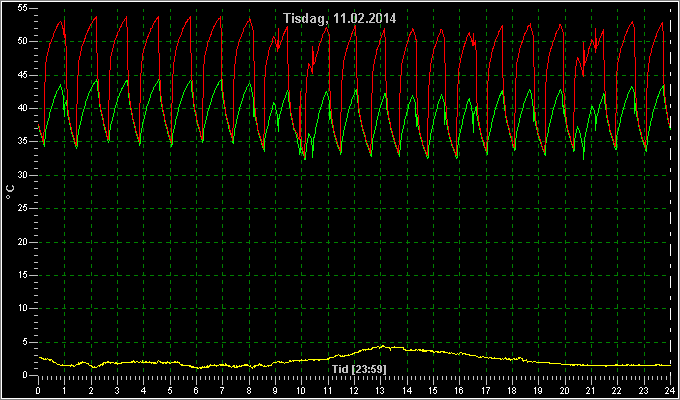
Task: Click hour 12 on the time axis
Action: point(354,389)
